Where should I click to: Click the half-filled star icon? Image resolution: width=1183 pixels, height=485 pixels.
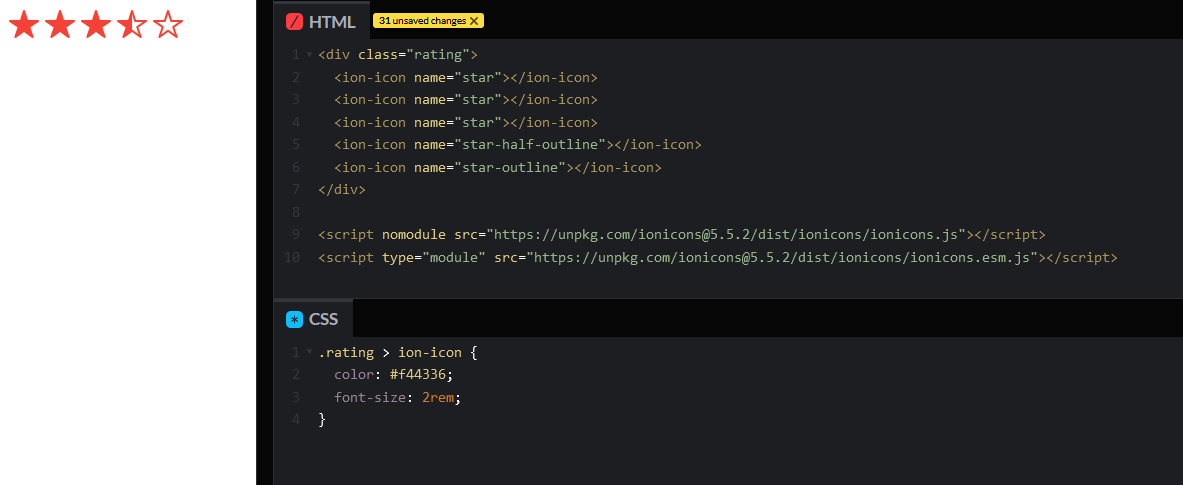[132, 25]
